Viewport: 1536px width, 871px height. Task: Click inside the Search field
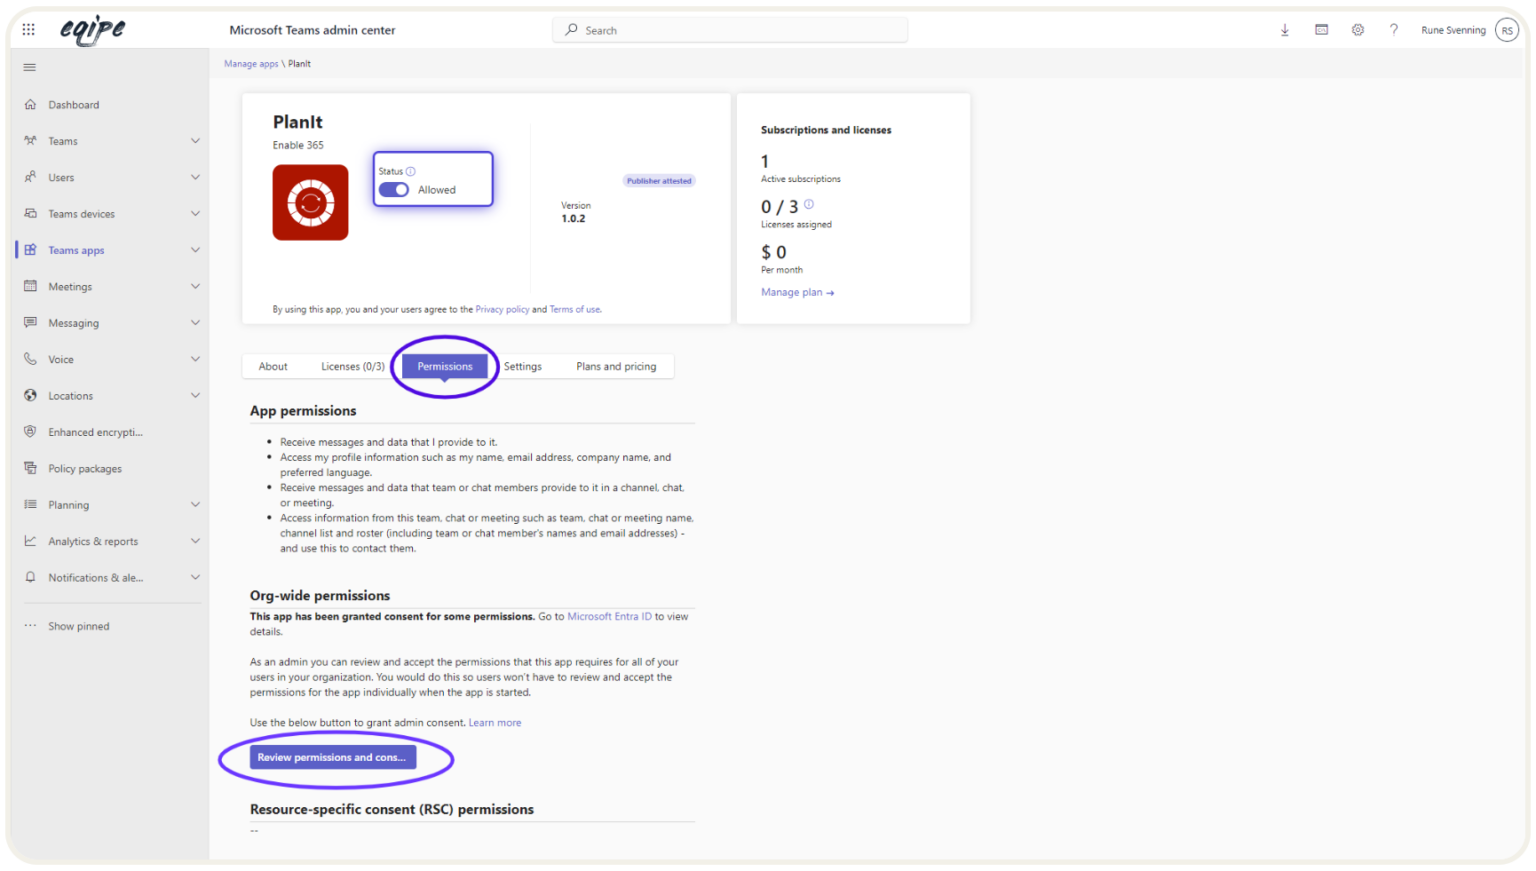(x=729, y=30)
